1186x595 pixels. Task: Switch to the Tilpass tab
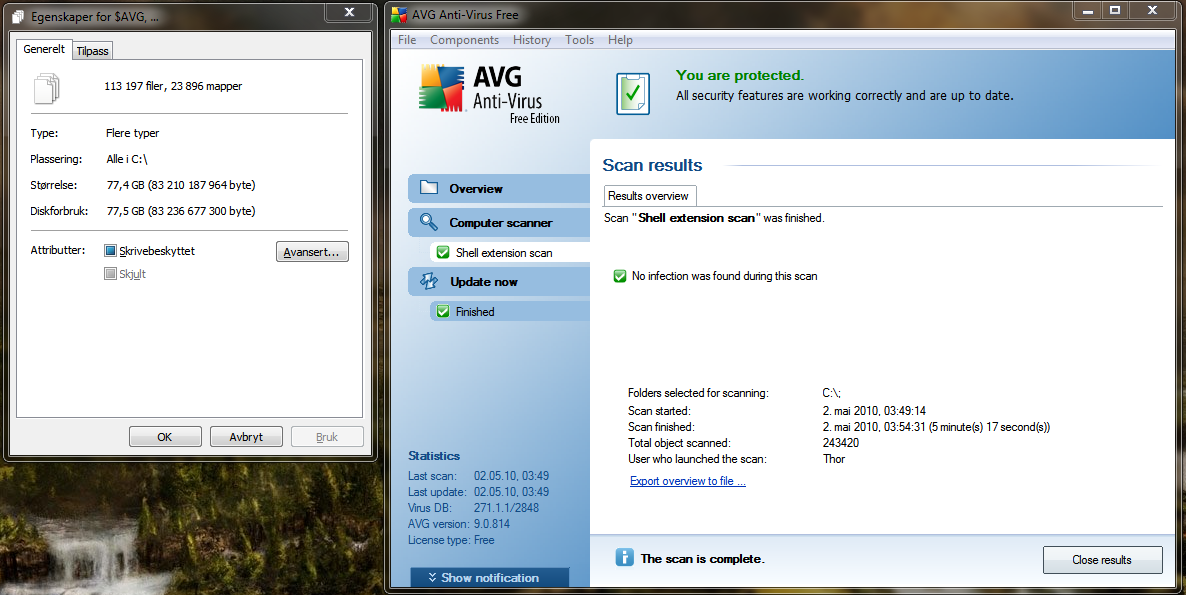92,51
